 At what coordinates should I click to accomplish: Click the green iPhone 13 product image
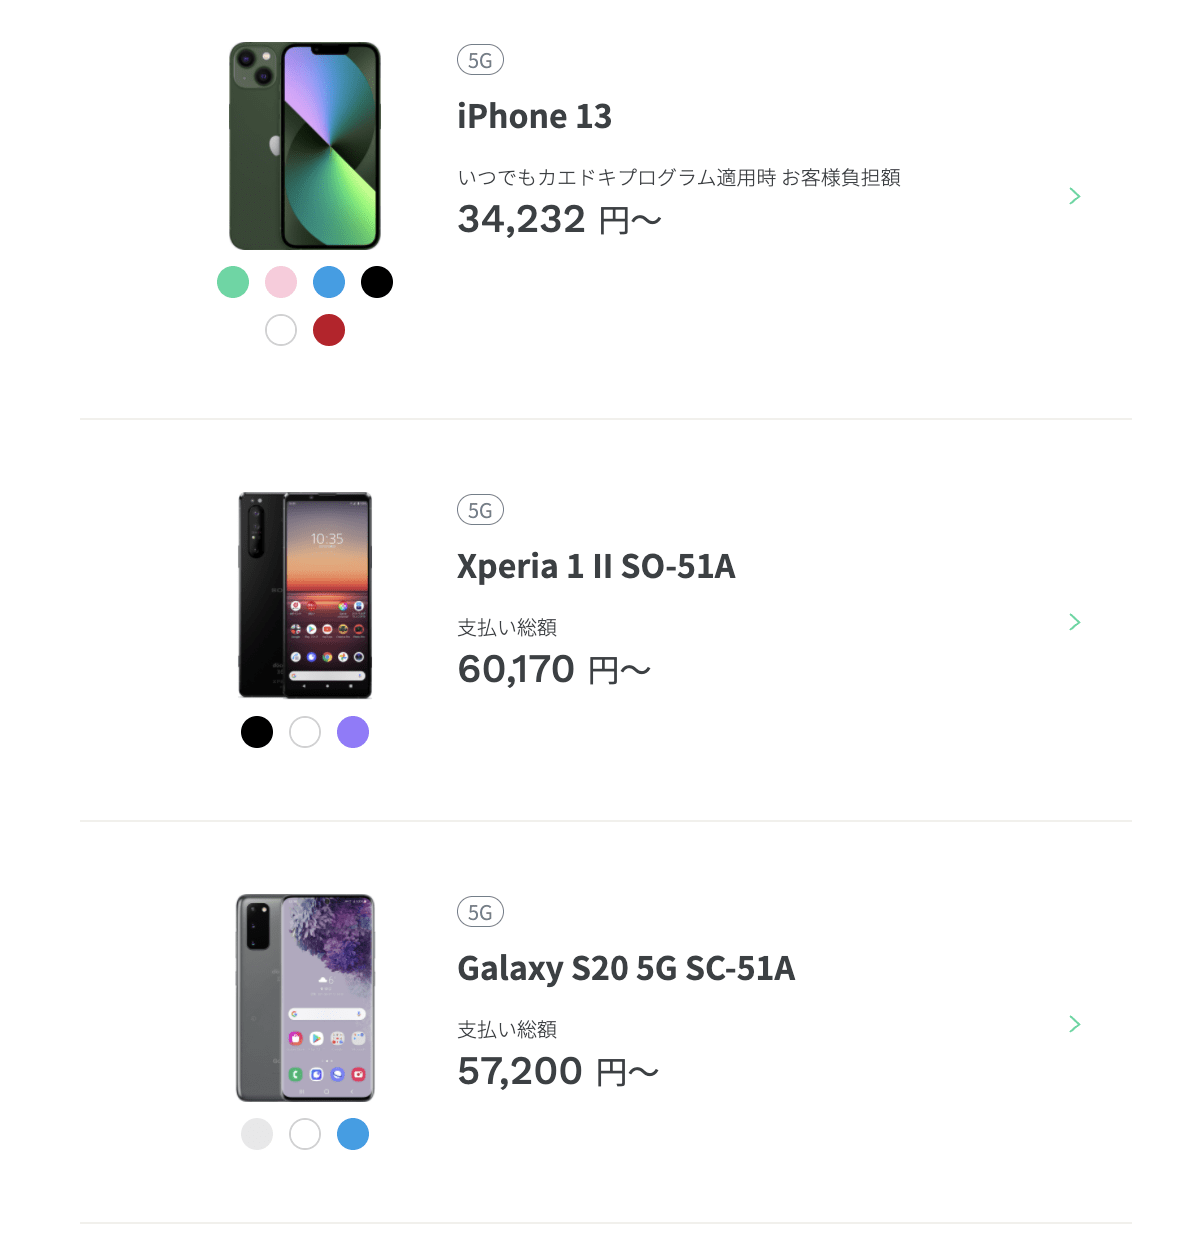click(305, 146)
